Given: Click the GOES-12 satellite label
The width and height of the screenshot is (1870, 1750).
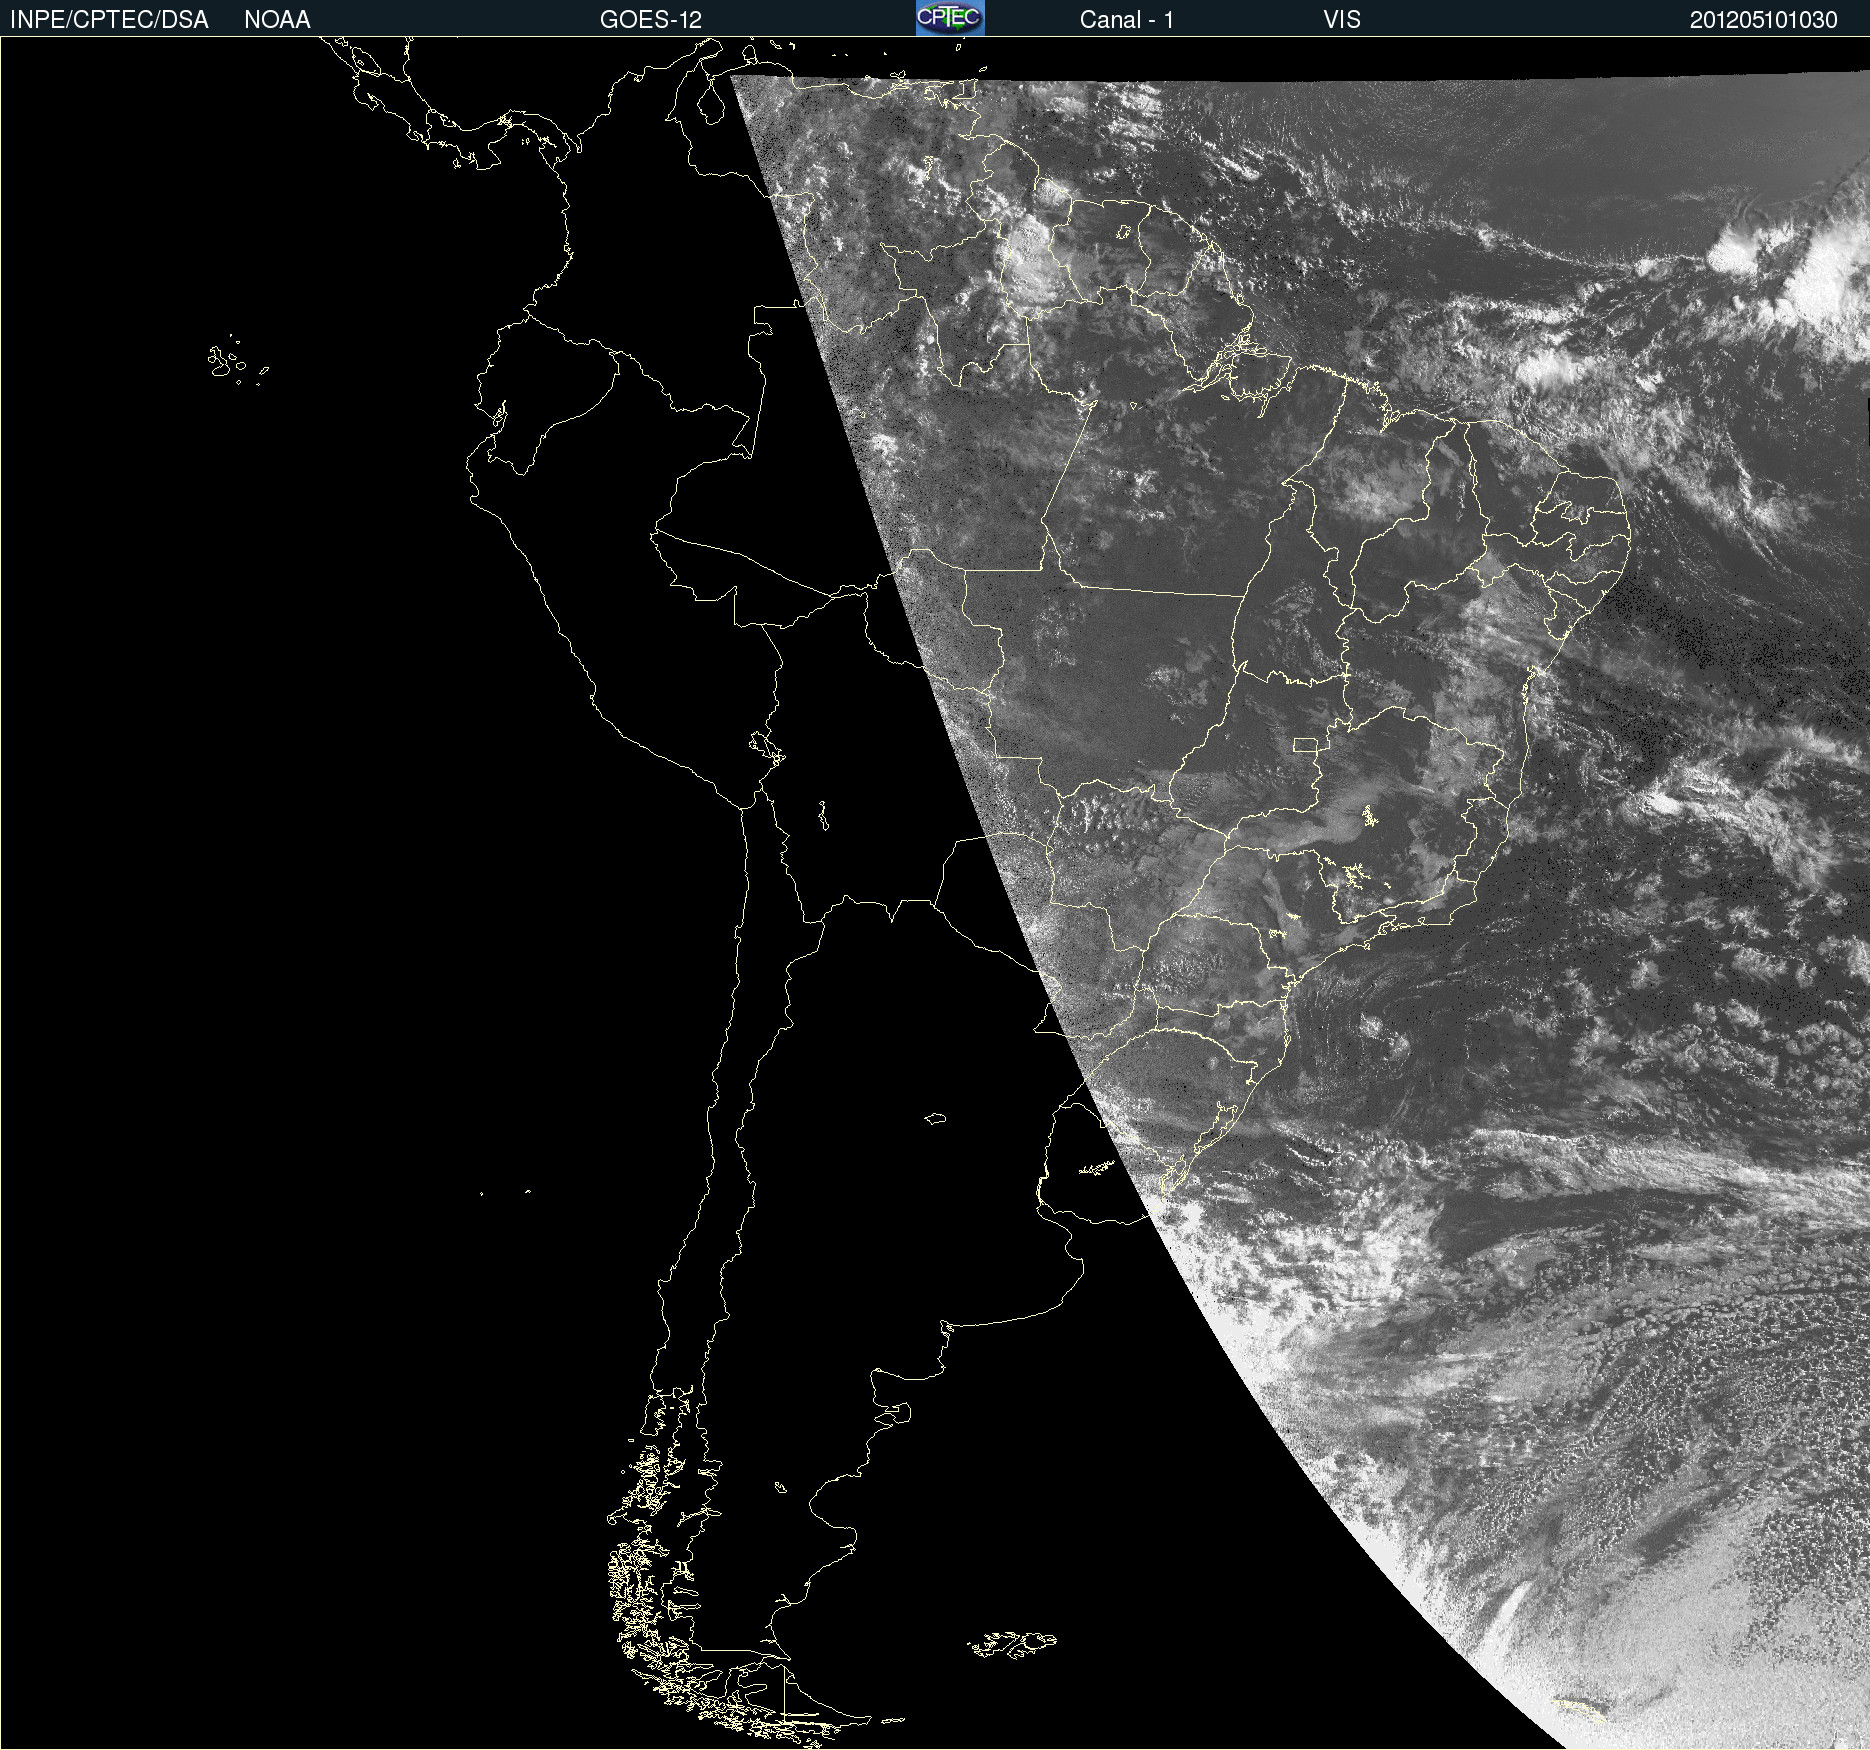Looking at the screenshot, I should 651,20.
